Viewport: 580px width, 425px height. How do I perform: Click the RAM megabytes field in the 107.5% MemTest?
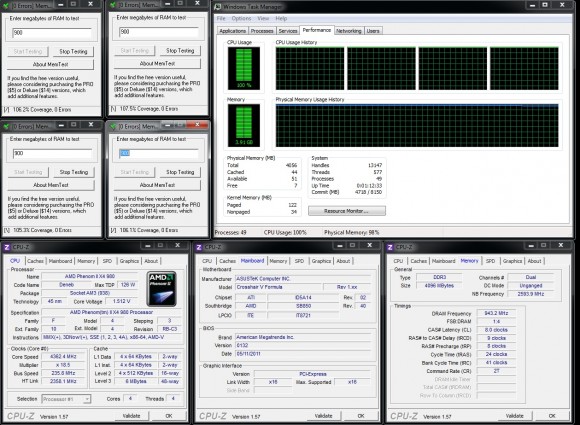(159, 32)
